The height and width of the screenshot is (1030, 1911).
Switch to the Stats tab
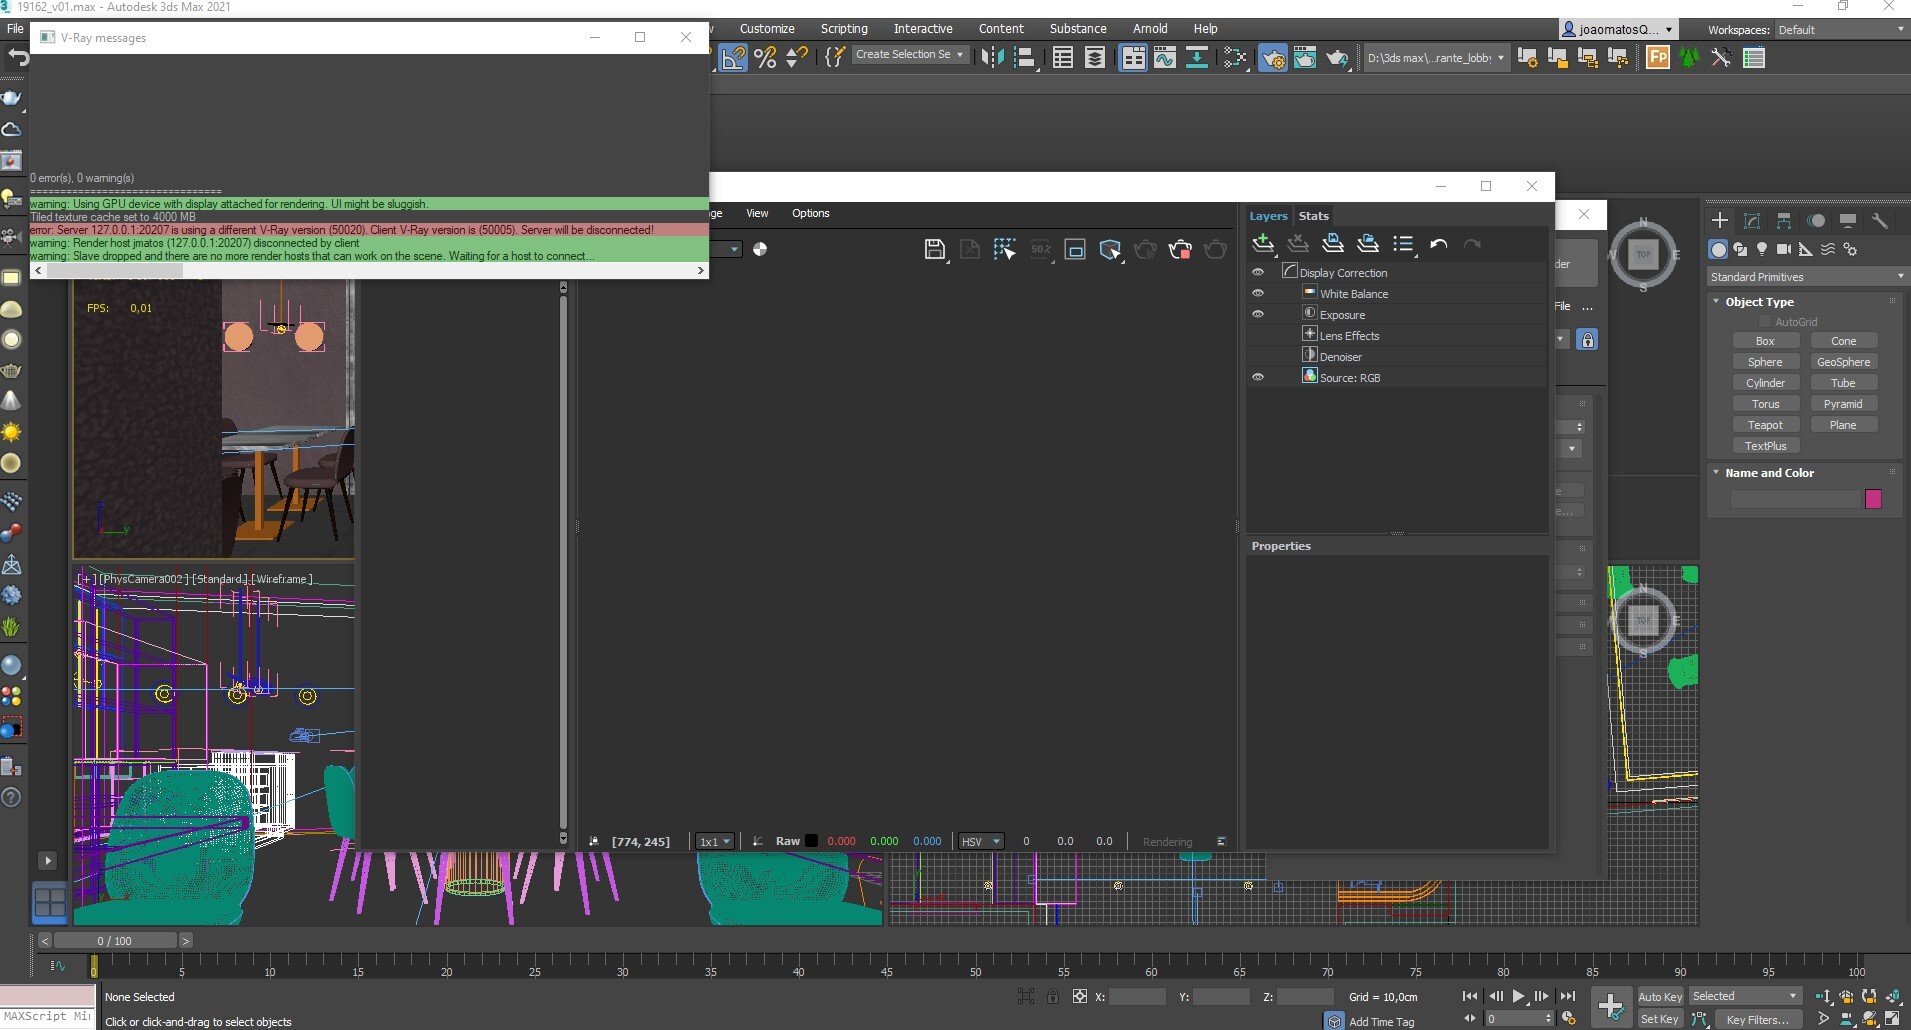[1313, 216]
